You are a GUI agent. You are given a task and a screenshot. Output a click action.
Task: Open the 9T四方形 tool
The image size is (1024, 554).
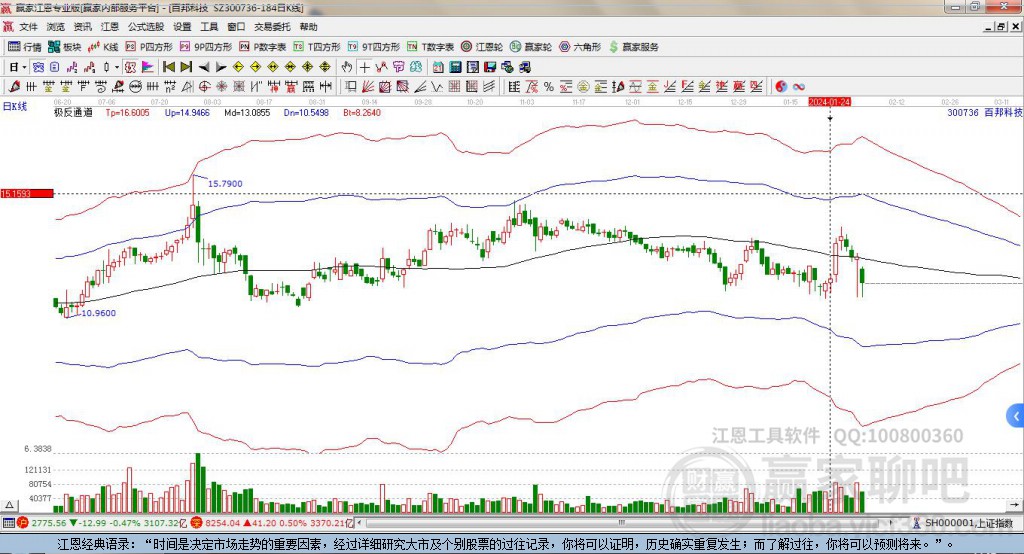(374, 47)
